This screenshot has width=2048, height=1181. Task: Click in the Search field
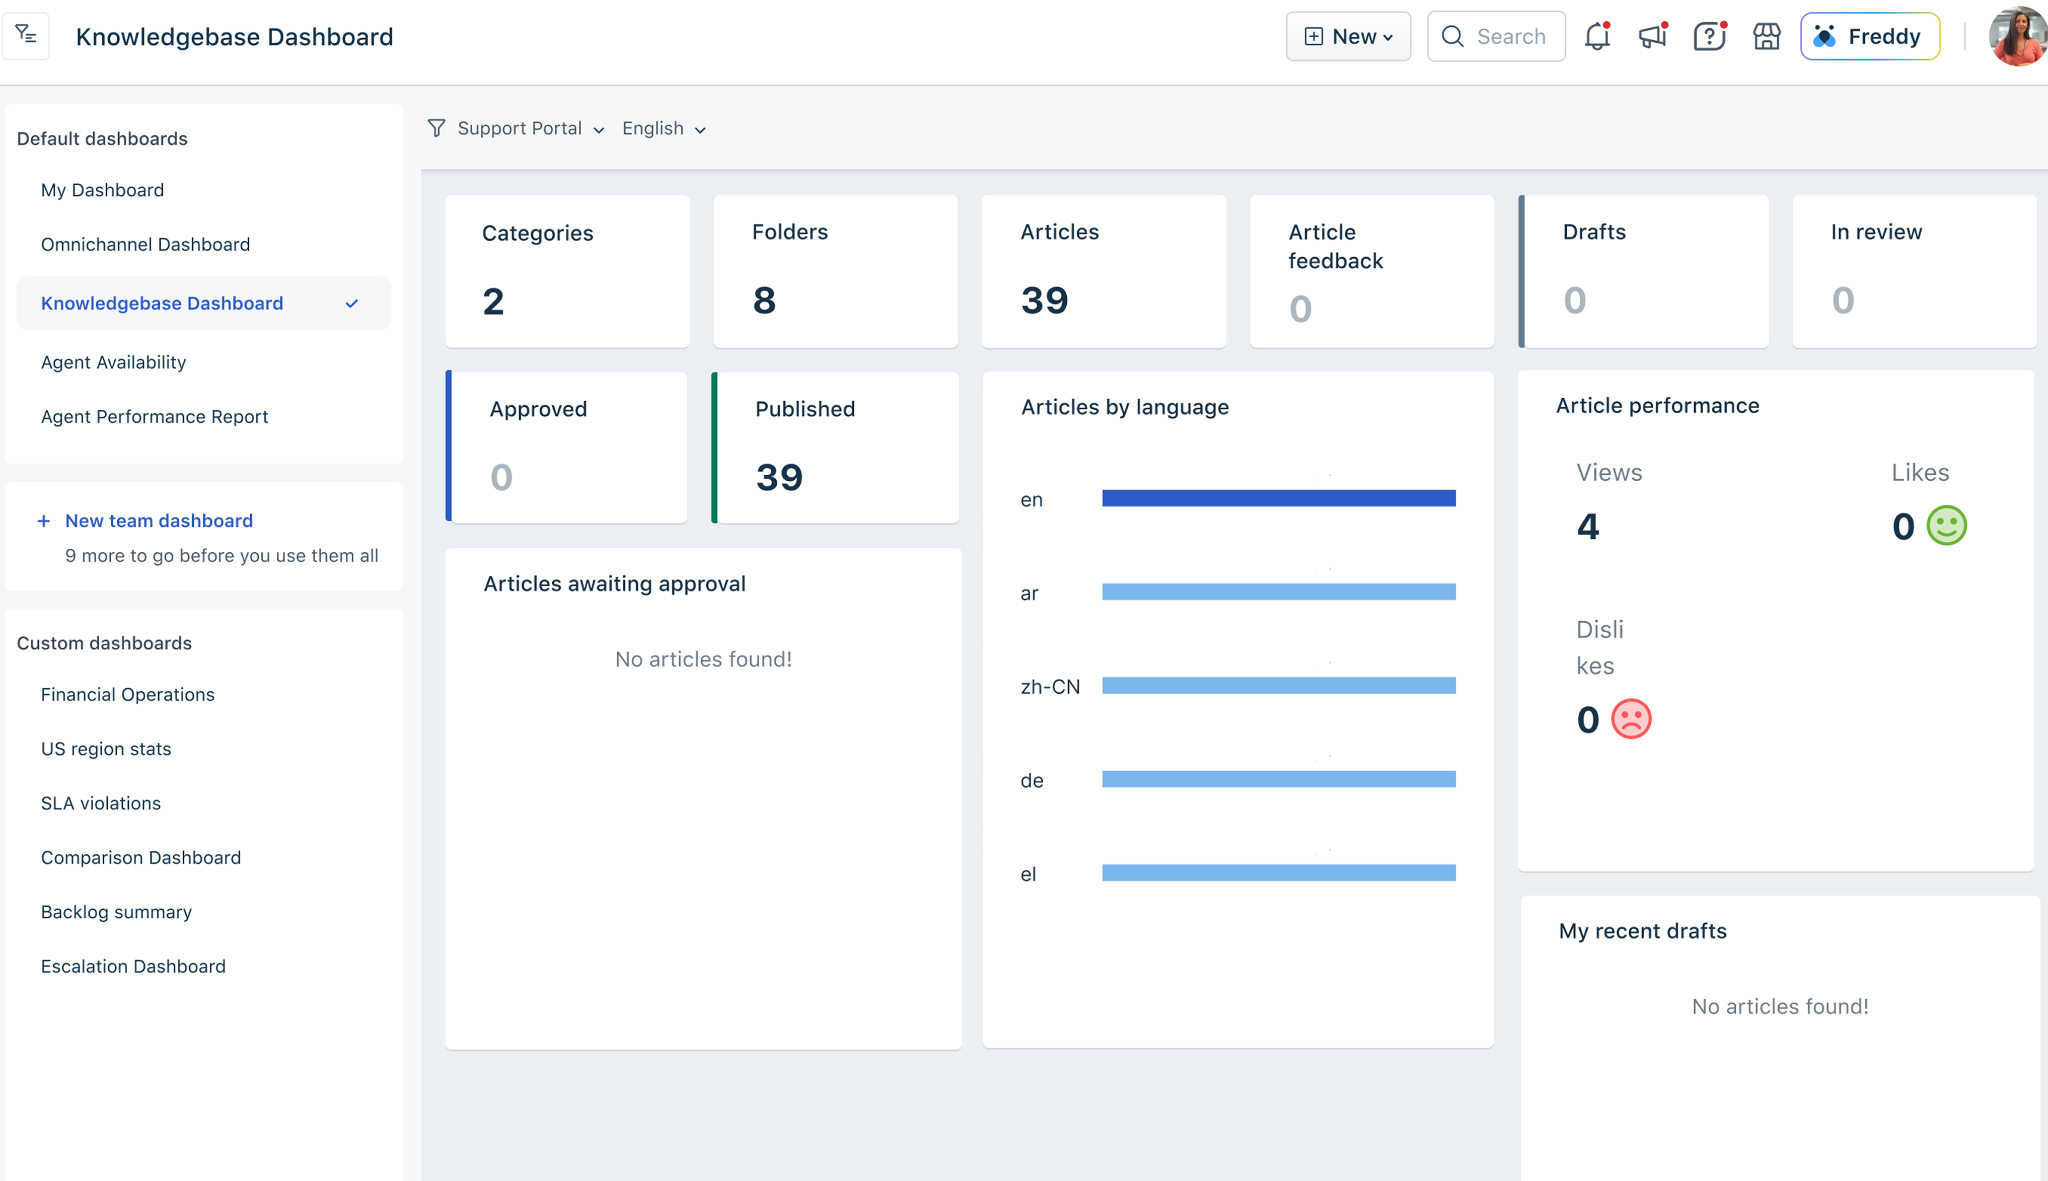point(1510,37)
